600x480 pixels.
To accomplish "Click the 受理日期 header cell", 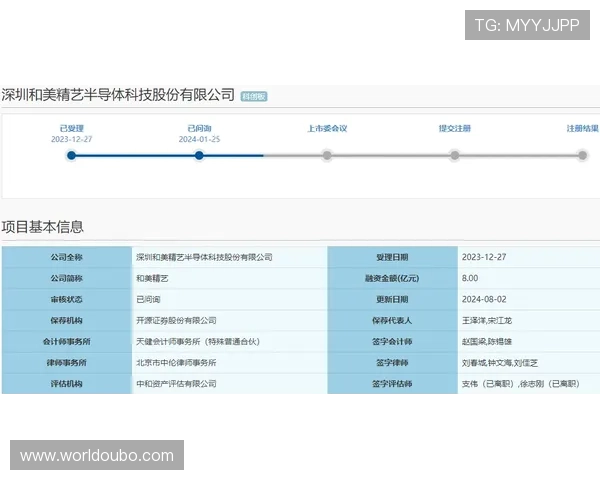I will tap(392, 257).
